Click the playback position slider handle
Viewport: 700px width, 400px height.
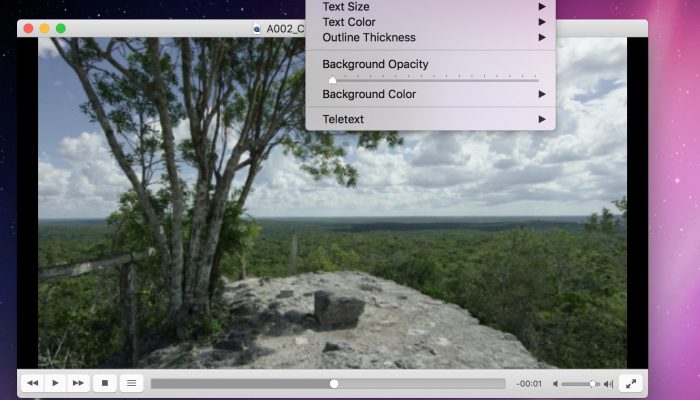(334, 383)
